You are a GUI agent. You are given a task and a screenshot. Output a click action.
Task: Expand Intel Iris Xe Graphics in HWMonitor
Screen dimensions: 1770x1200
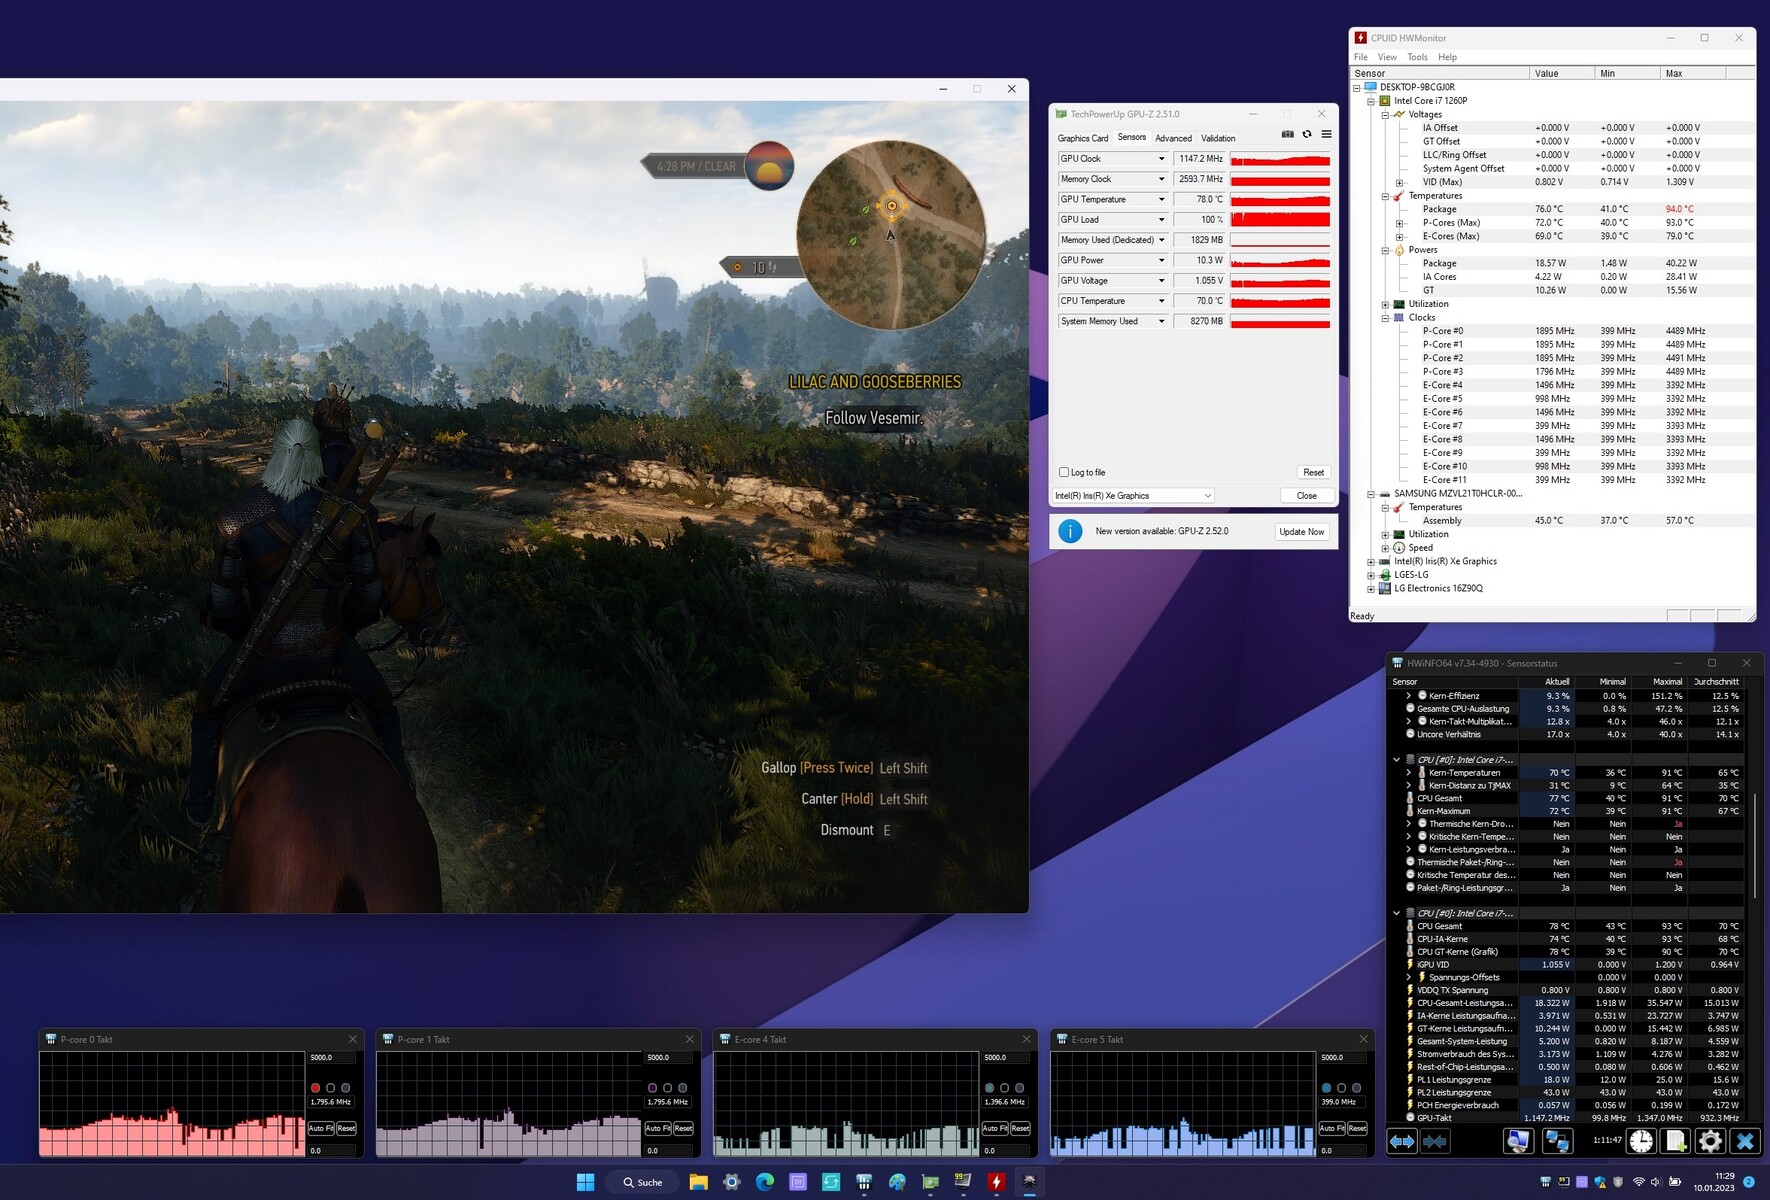click(1371, 562)
